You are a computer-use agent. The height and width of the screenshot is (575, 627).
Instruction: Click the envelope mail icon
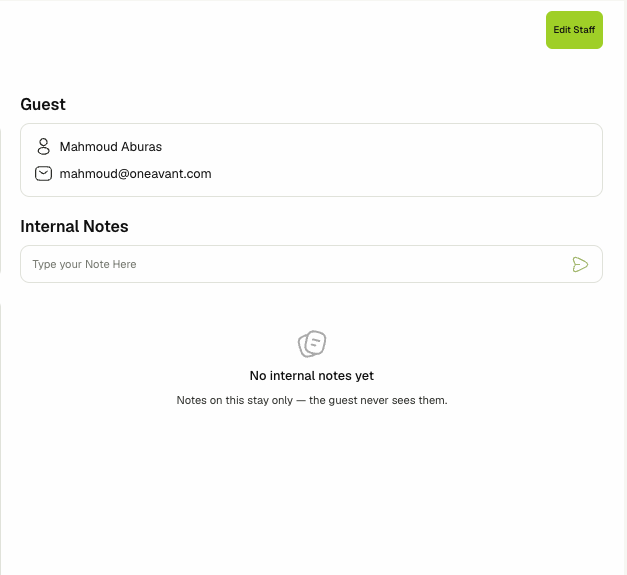pyautogui.click(x=44, y=174)
